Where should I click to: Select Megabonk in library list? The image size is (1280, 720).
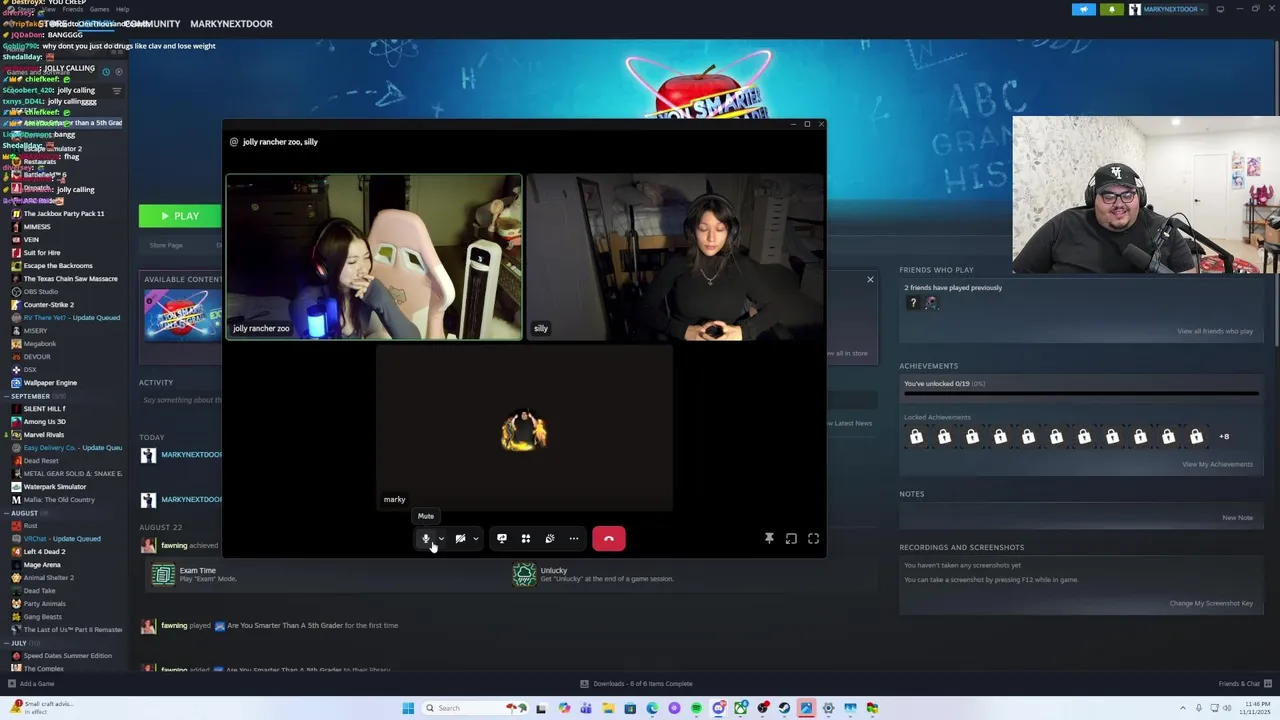pos(40,343)
